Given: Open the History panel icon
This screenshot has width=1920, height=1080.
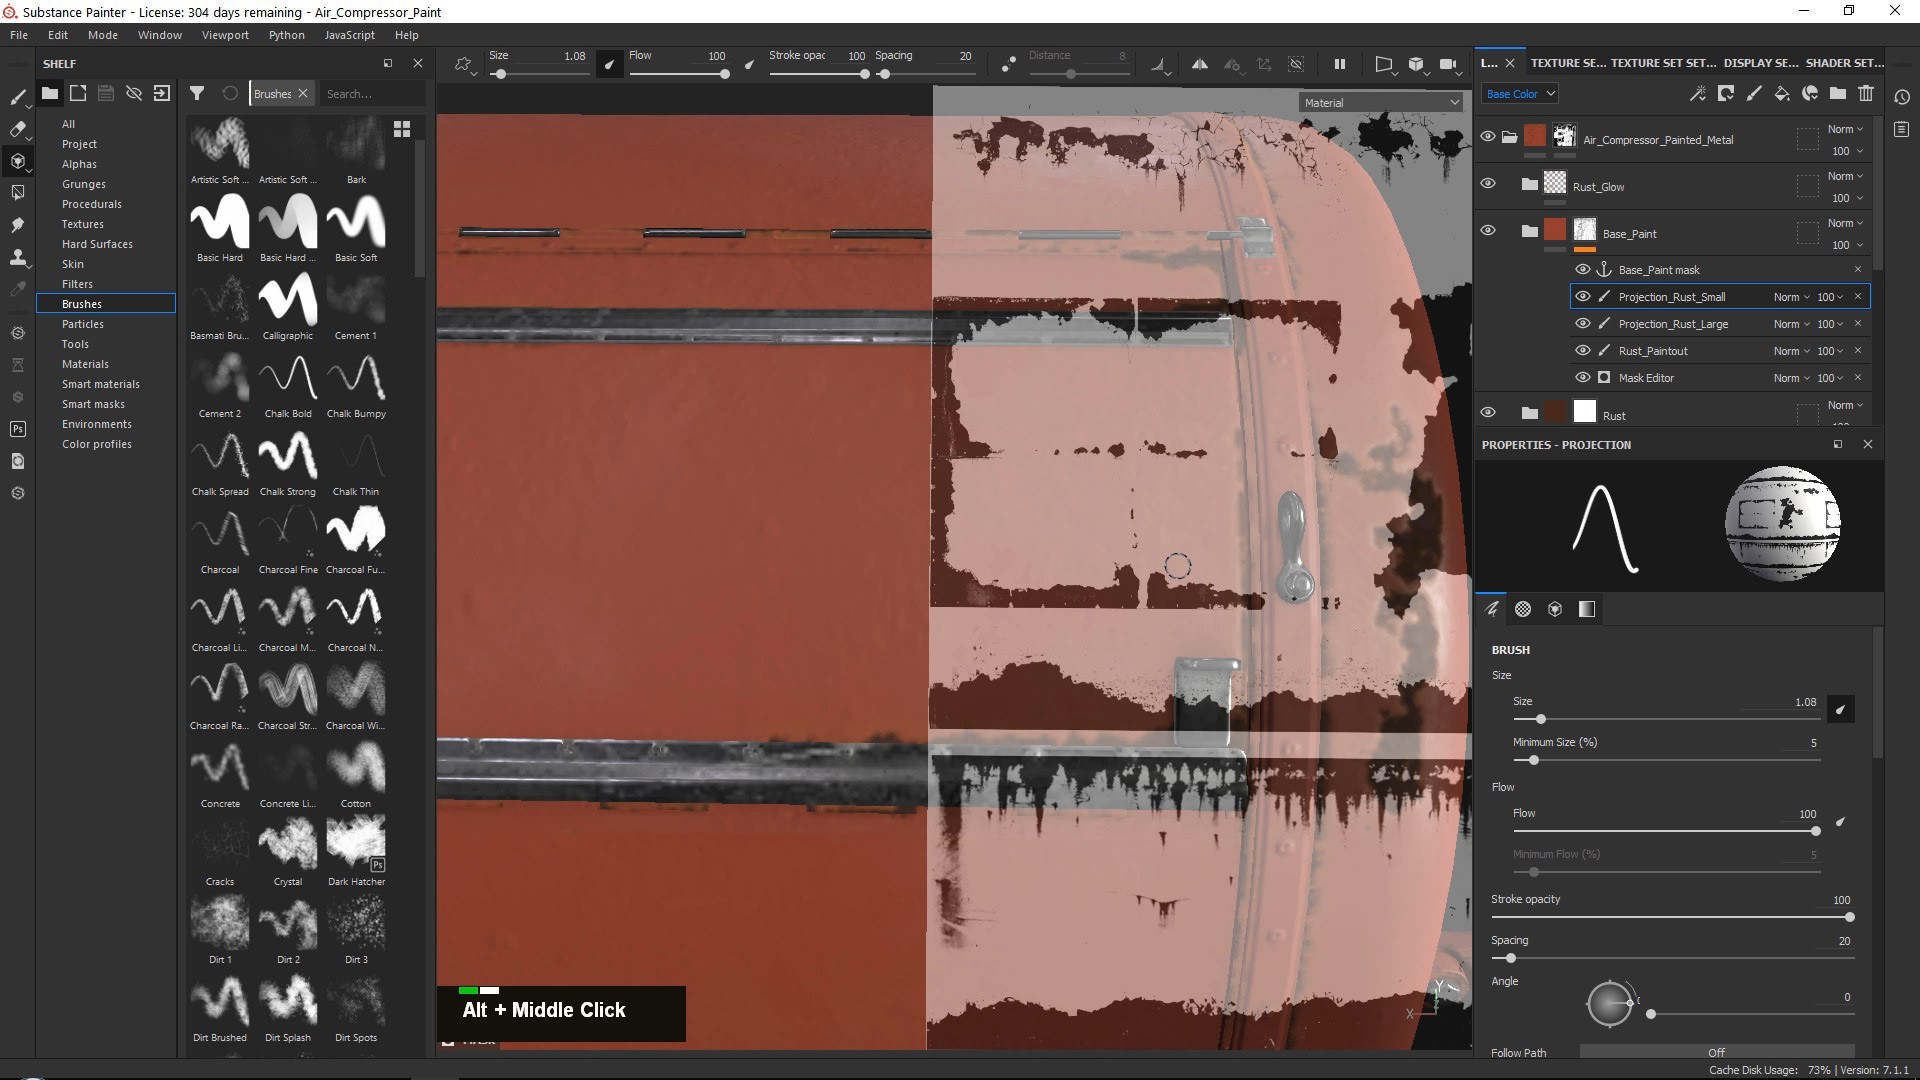Looking at the screenshot, I should (1902, 97).
